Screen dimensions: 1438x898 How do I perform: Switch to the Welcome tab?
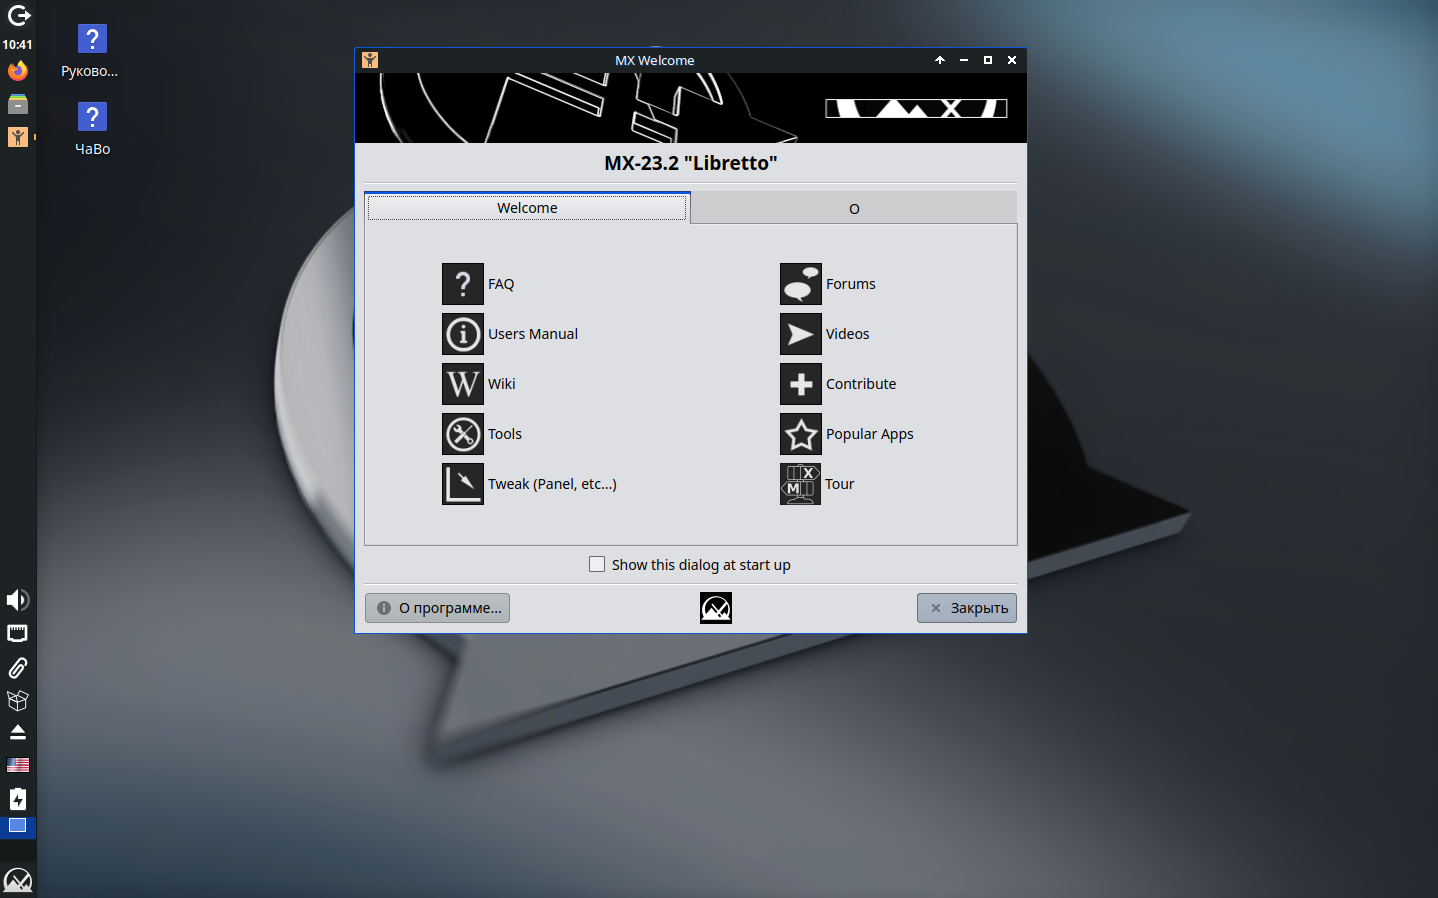(527, 208)
